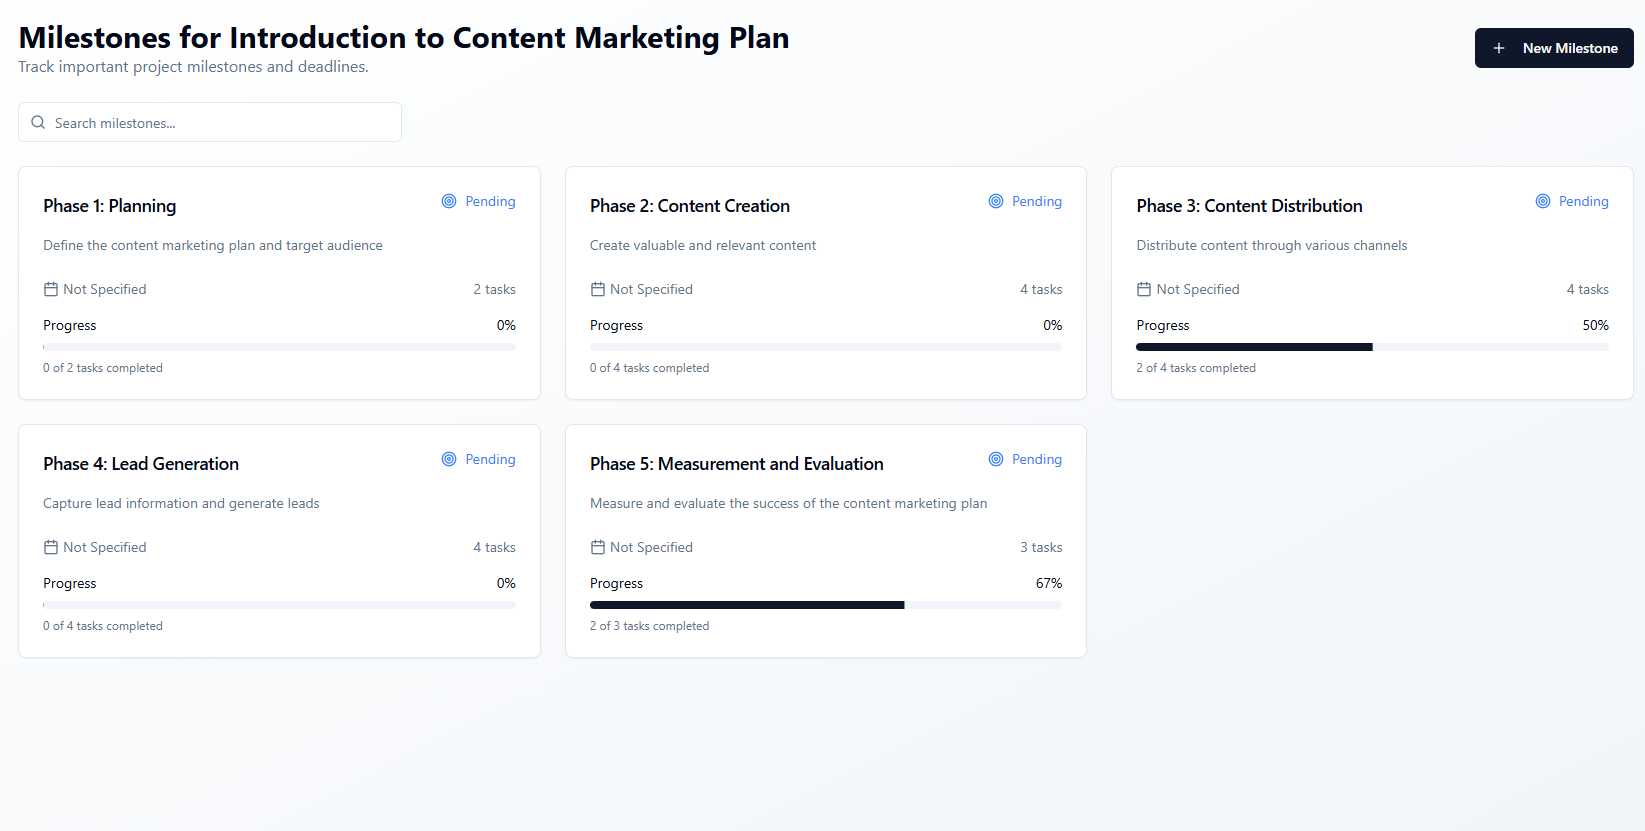The width and height of the screenshot is (1645, 831).
Task: Click the calendar icon in Phase 5 card
Action: click(x=598, y=547)
